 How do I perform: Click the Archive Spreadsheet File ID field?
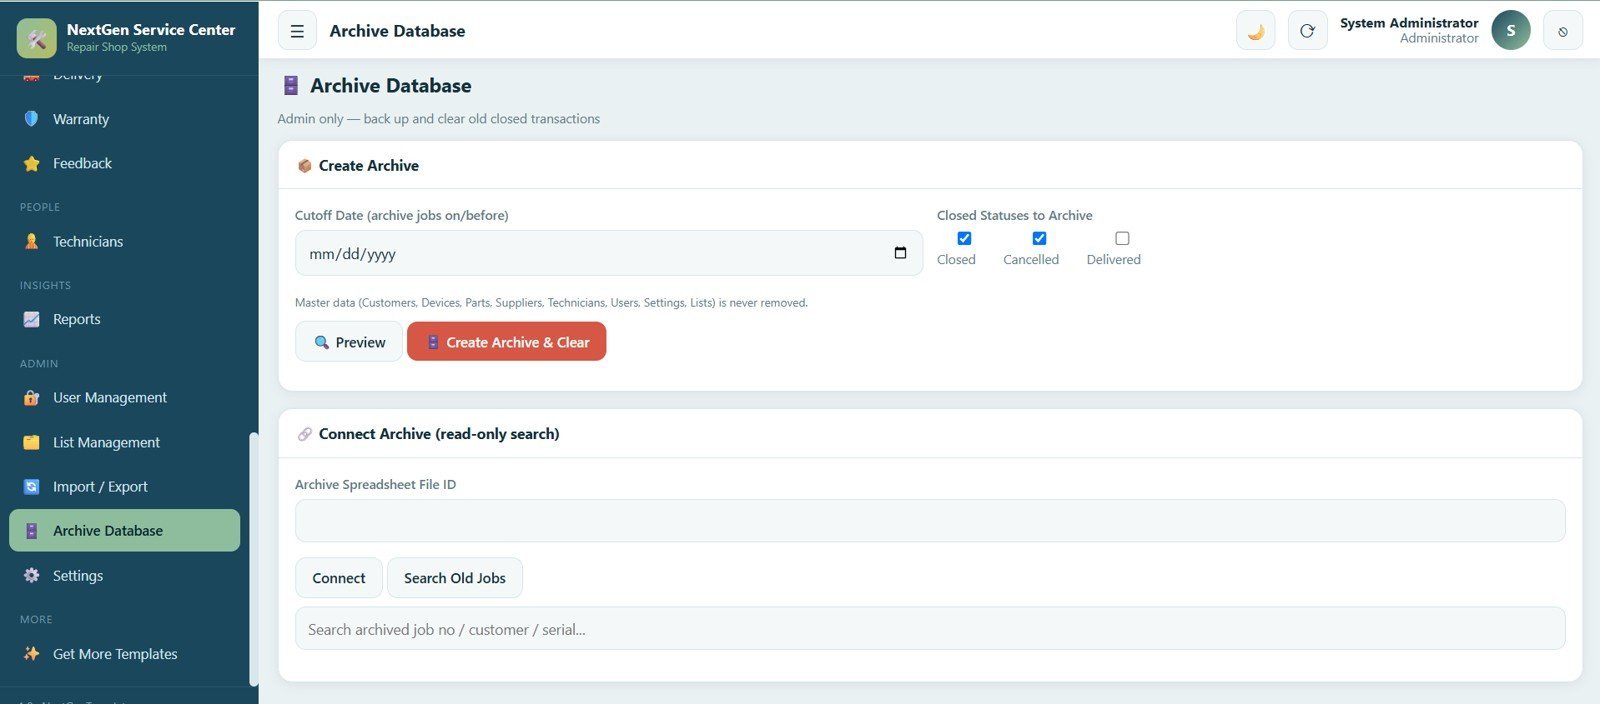point(930,521)
